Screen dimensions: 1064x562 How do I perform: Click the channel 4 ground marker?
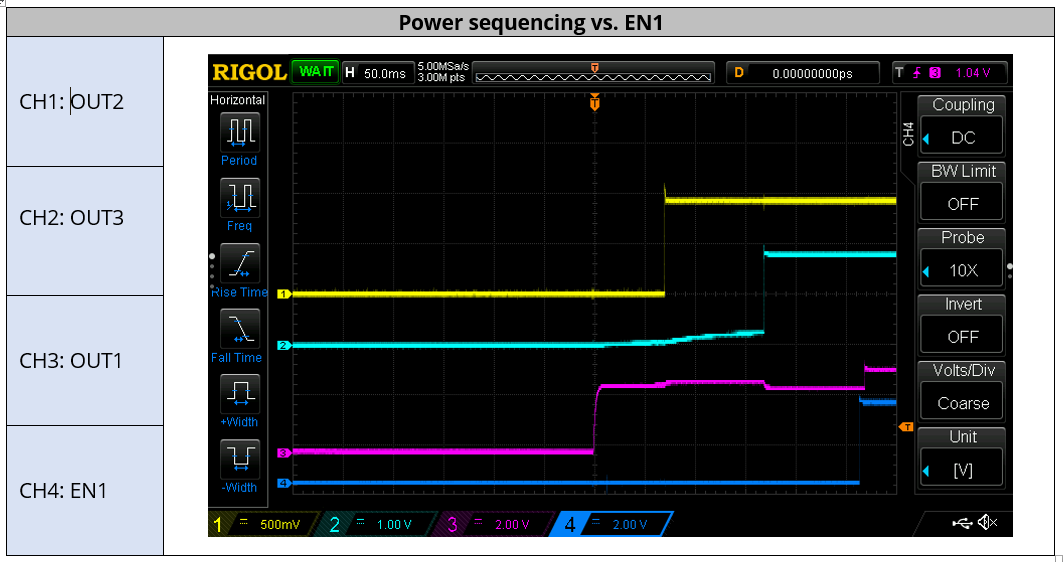284,483
